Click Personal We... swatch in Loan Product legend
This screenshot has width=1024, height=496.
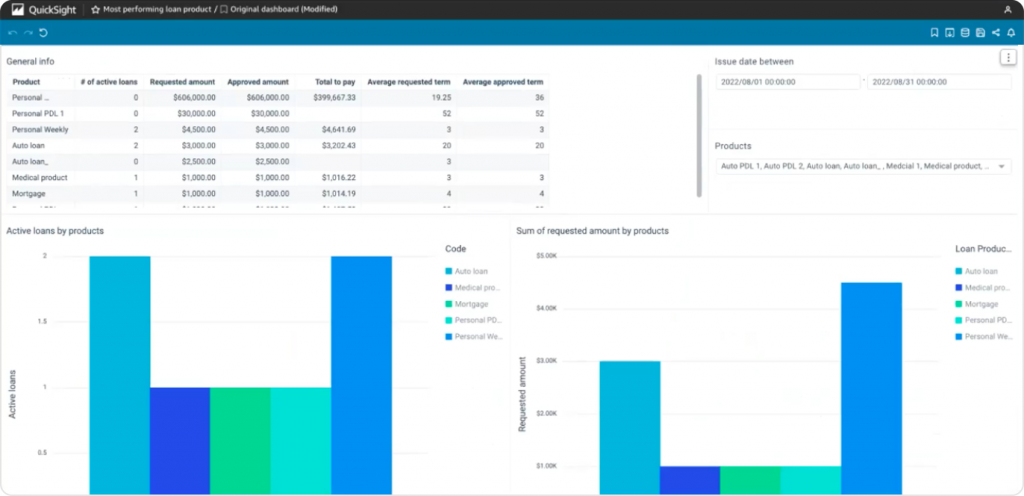[x=959, y=336]
